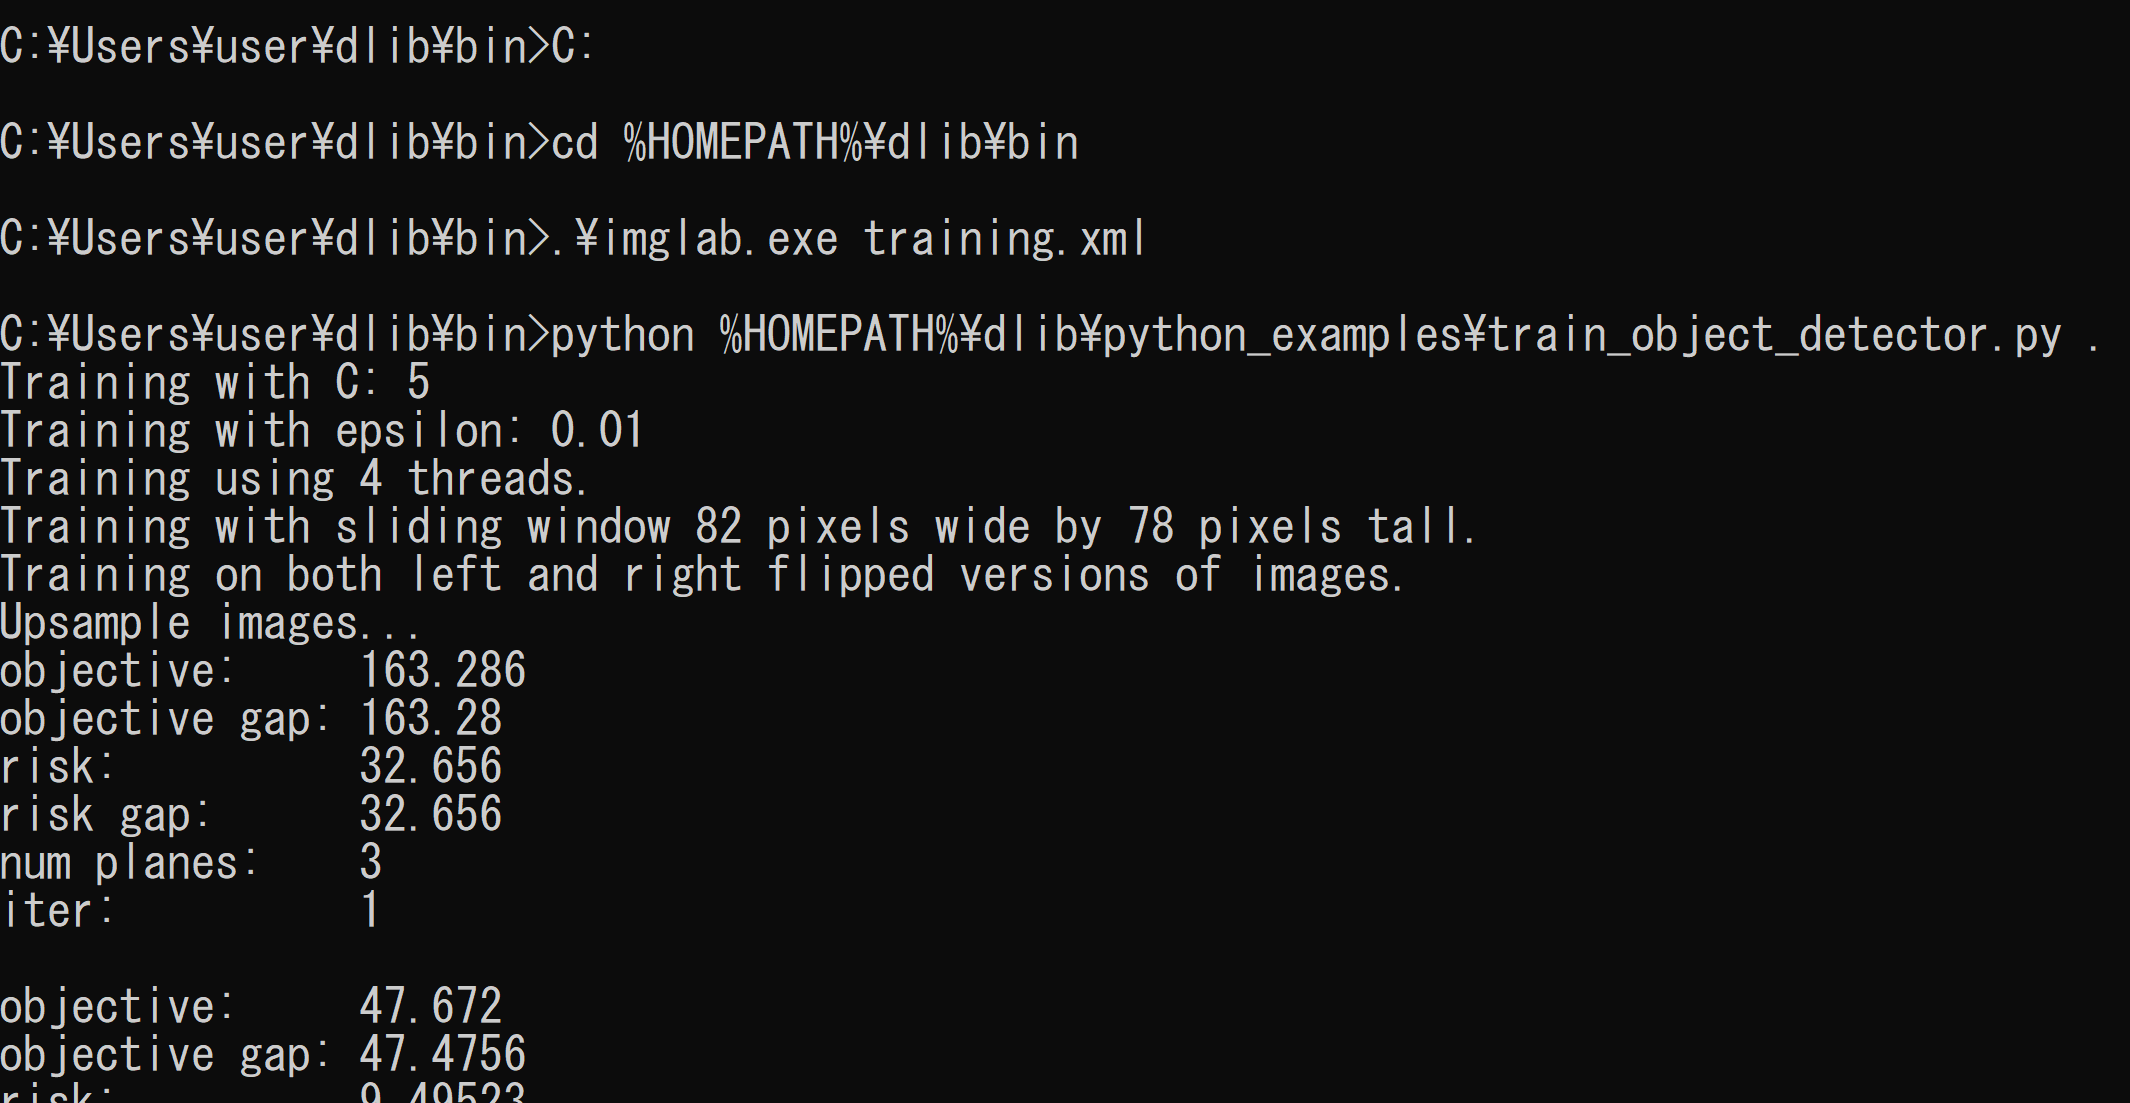Click the 'Training using 4 threads' line
The image size is (2130, 1103).
pos(293,479)
